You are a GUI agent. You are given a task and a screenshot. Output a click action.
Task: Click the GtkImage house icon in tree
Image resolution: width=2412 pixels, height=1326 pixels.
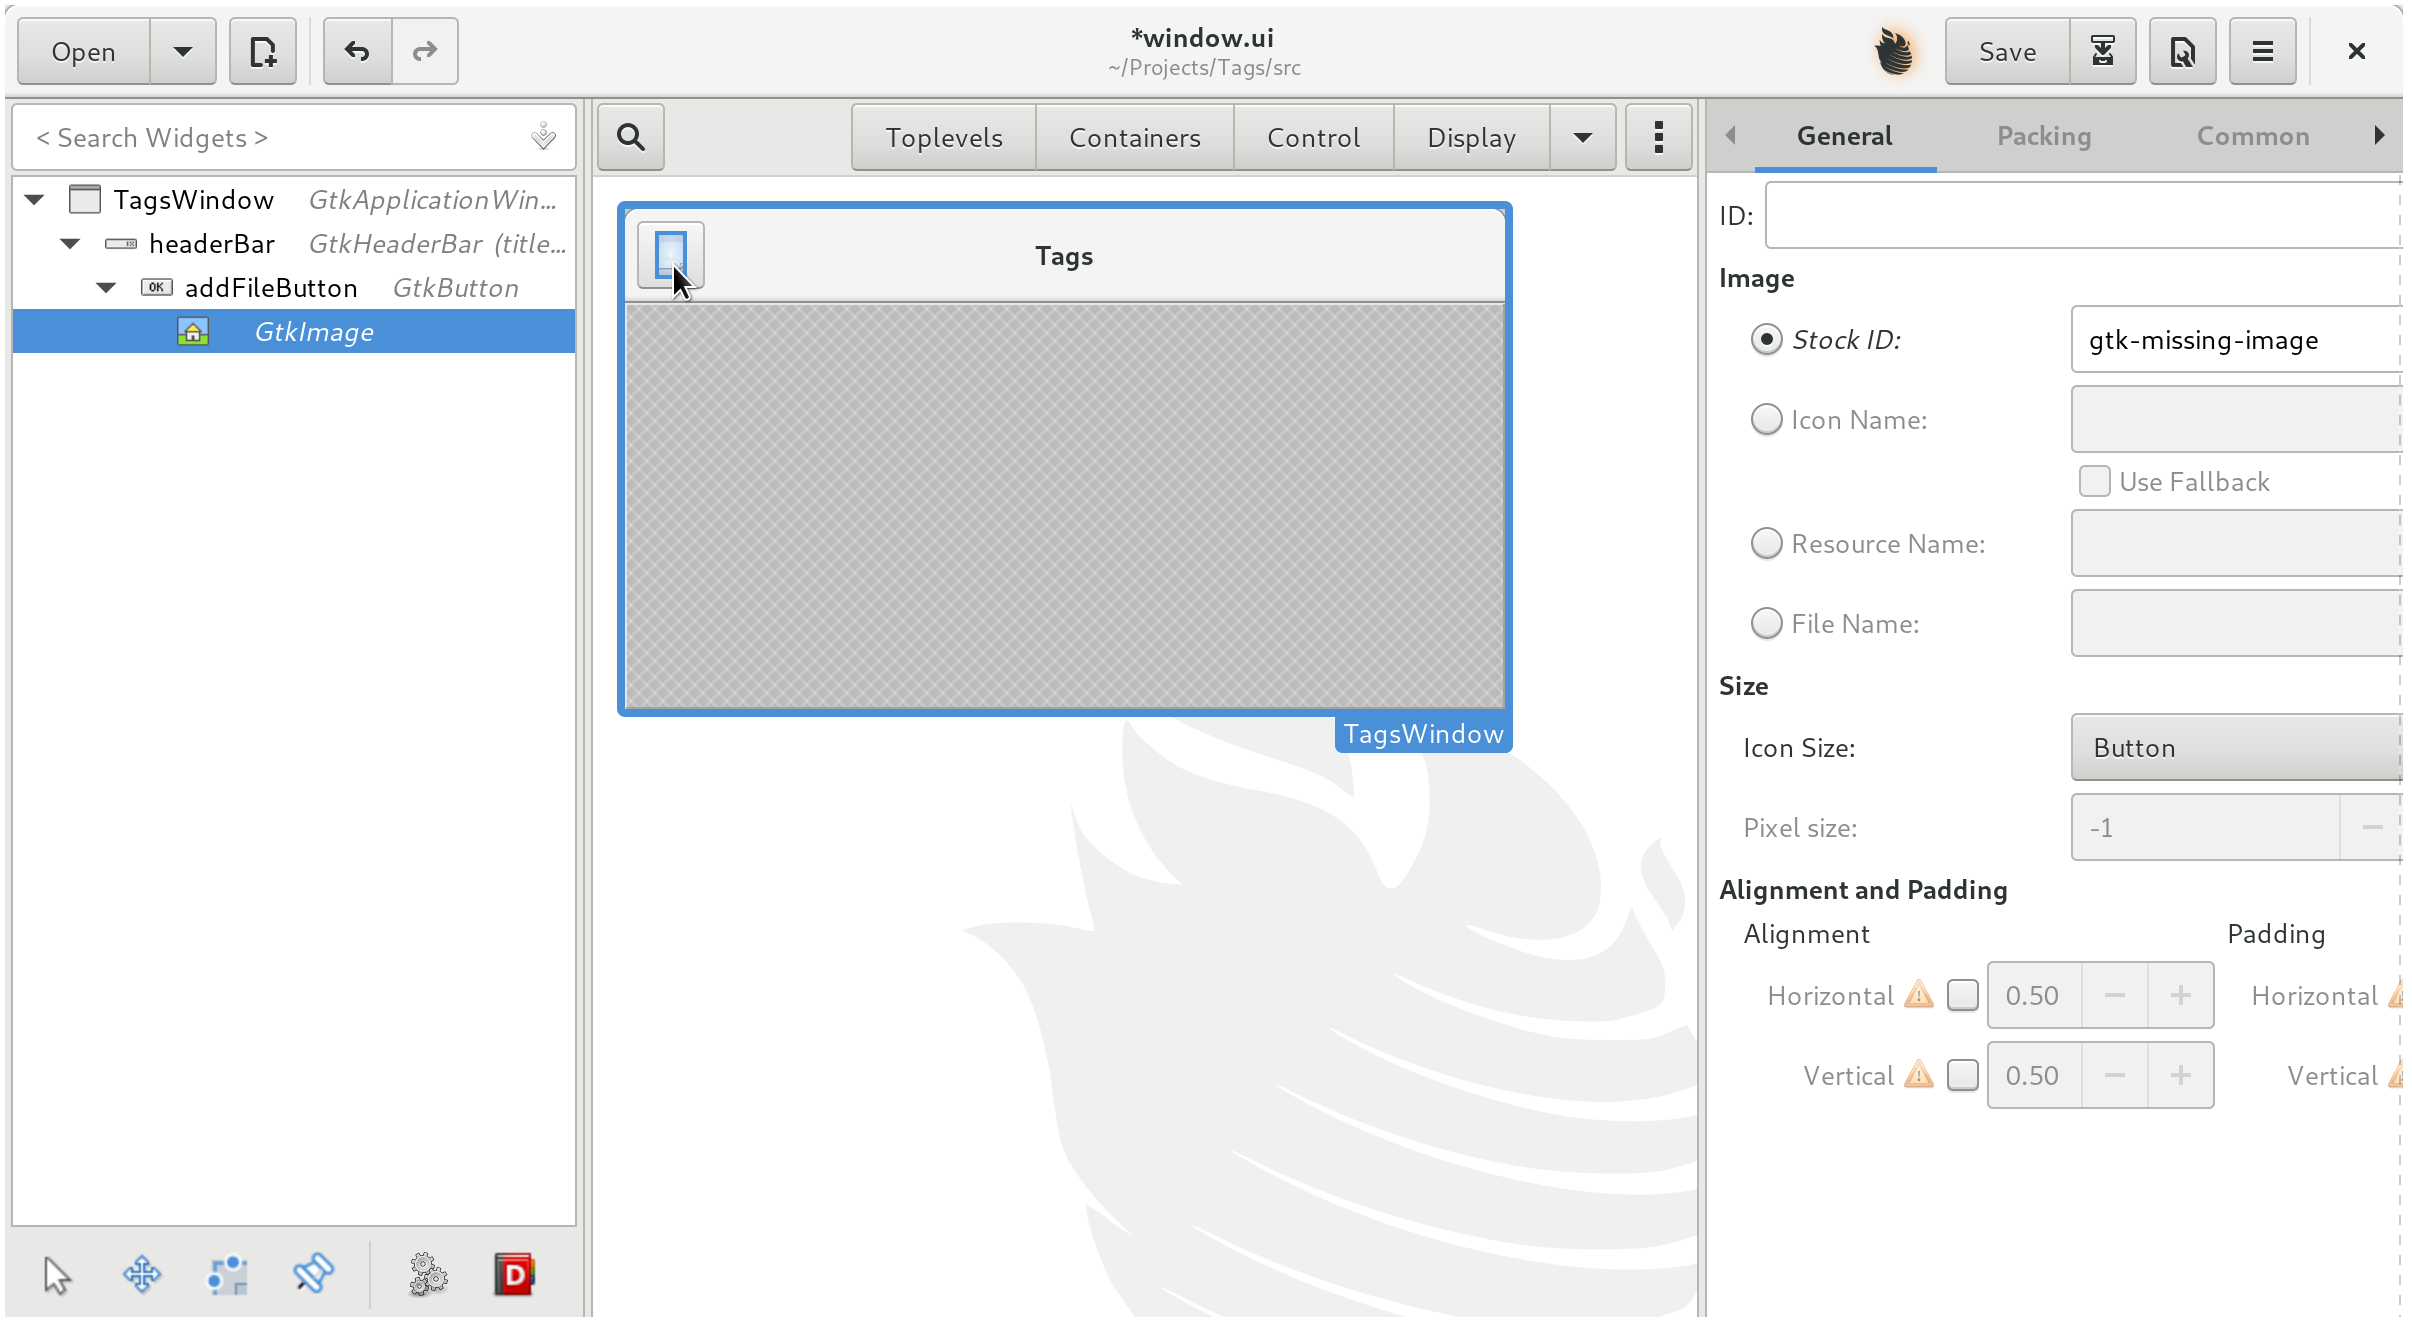click(193, 332)
